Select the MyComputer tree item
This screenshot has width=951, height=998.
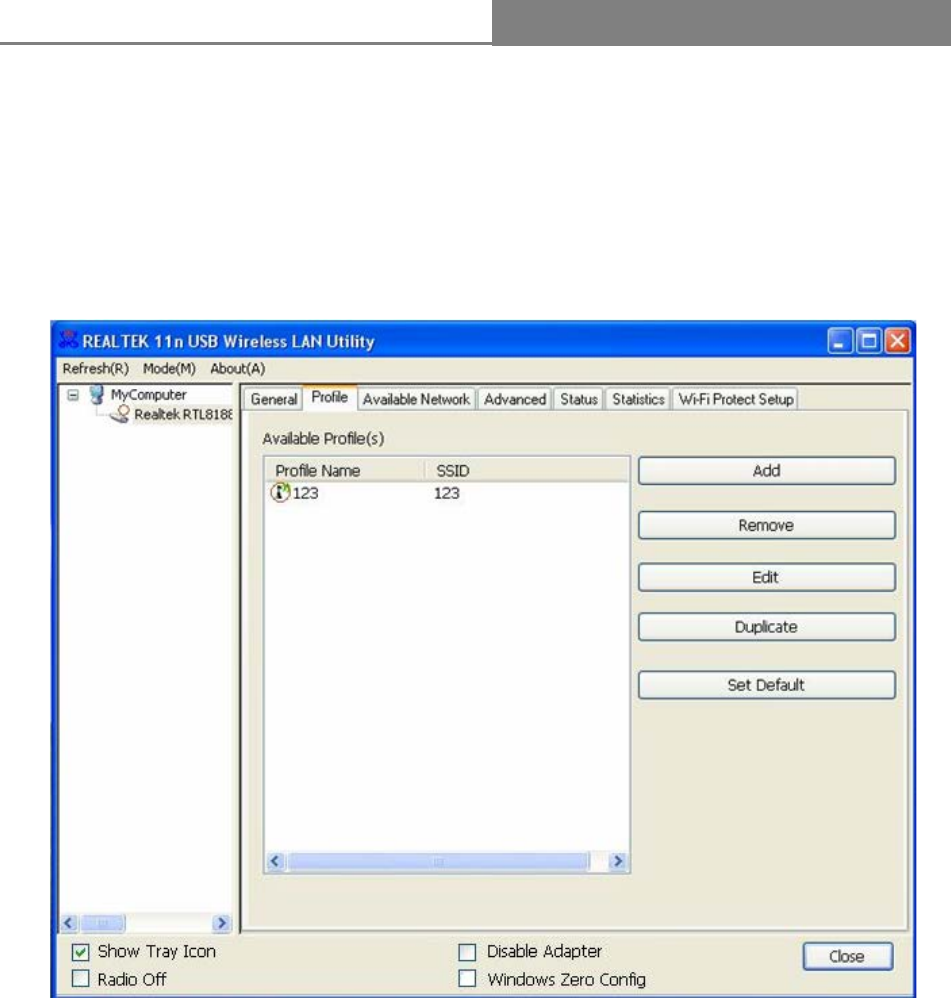148,395
